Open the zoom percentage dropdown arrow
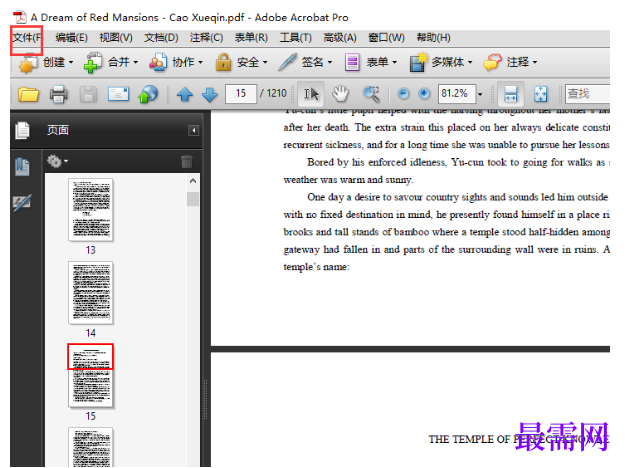Image resolution: width=627 pixels, height=468 pixels. (480, 94)
